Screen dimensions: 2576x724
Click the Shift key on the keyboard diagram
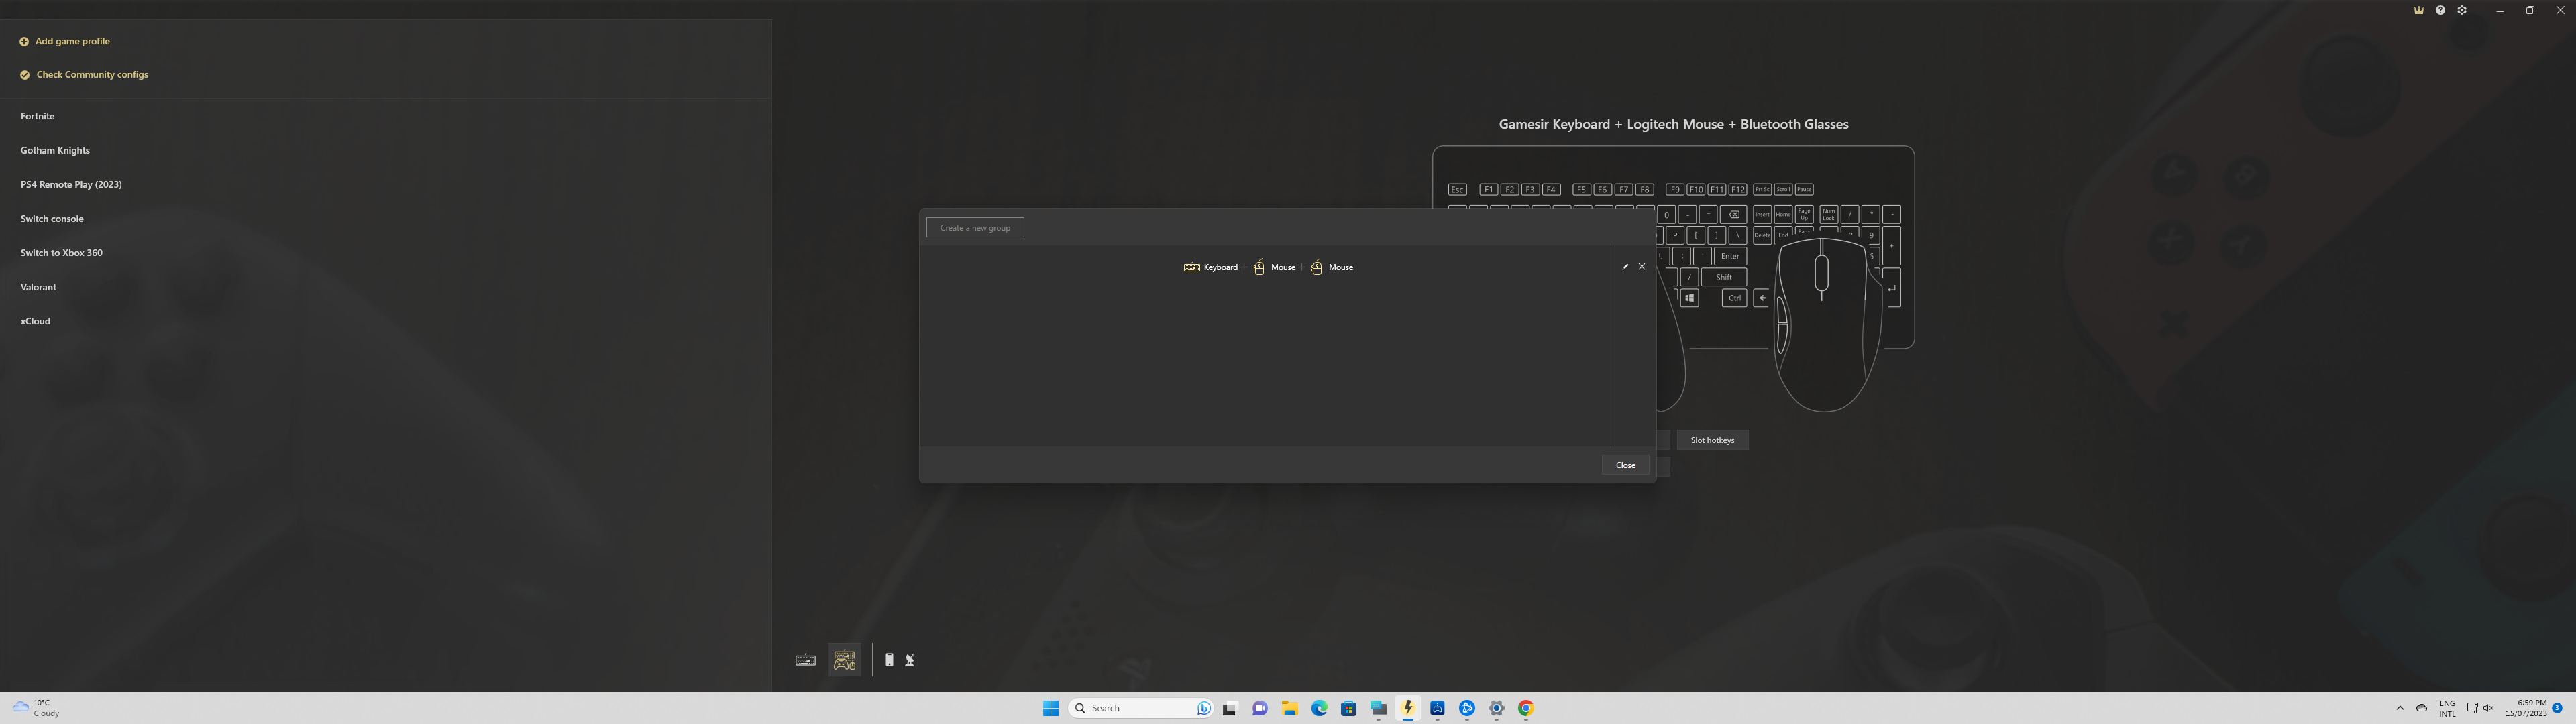(x=1724, y=277)
